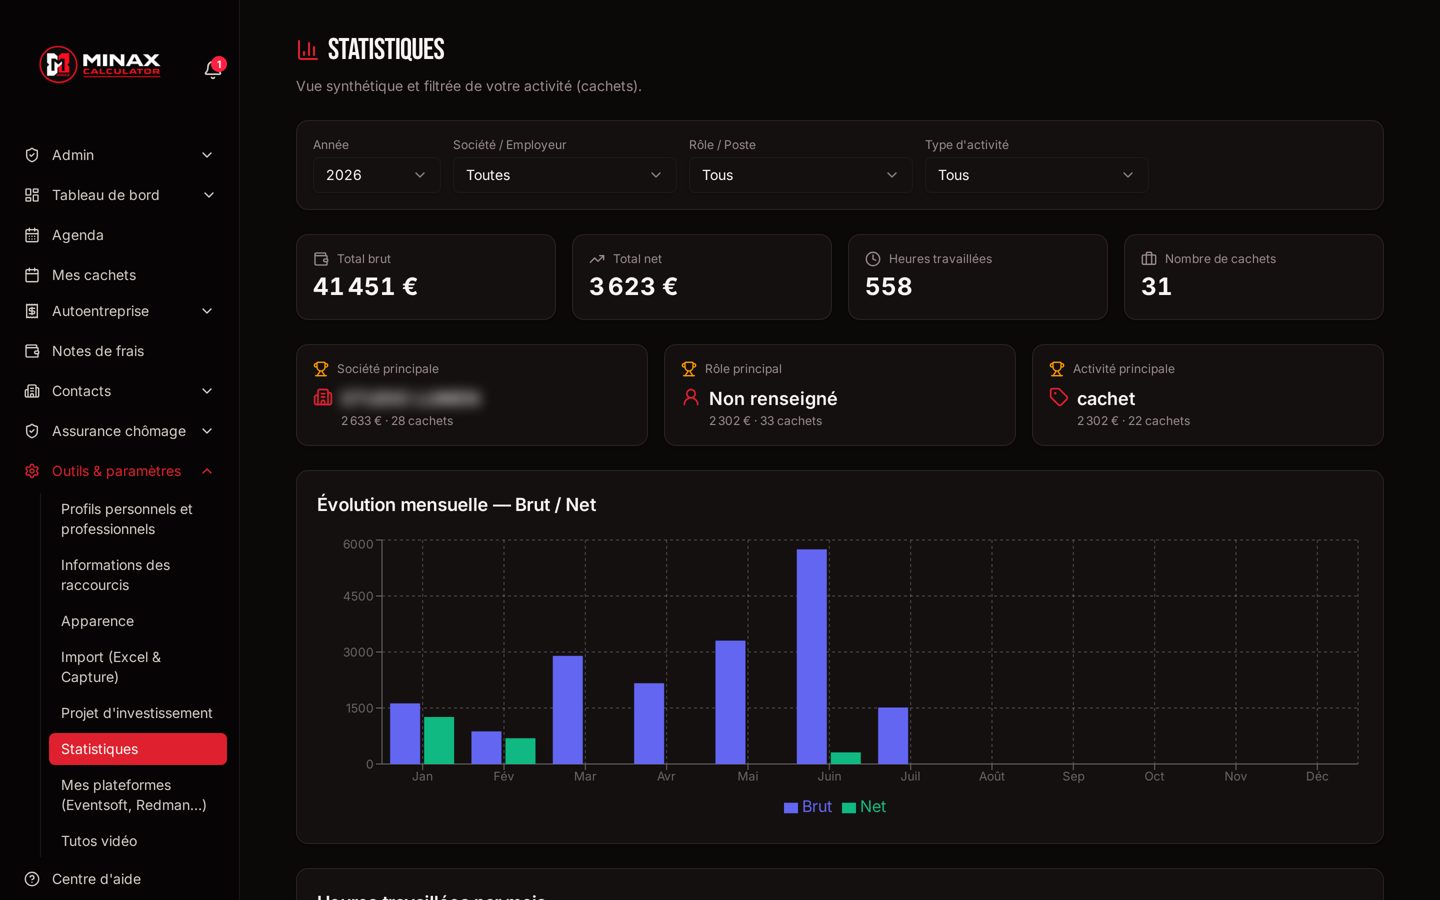Click the Mar Brut bar in chart
Screen dimensions: 1440x900
click(568, 710)
